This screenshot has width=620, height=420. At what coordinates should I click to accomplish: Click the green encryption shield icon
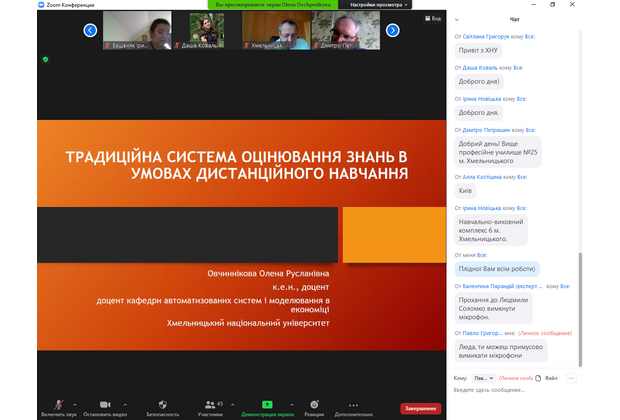(45, 59)
